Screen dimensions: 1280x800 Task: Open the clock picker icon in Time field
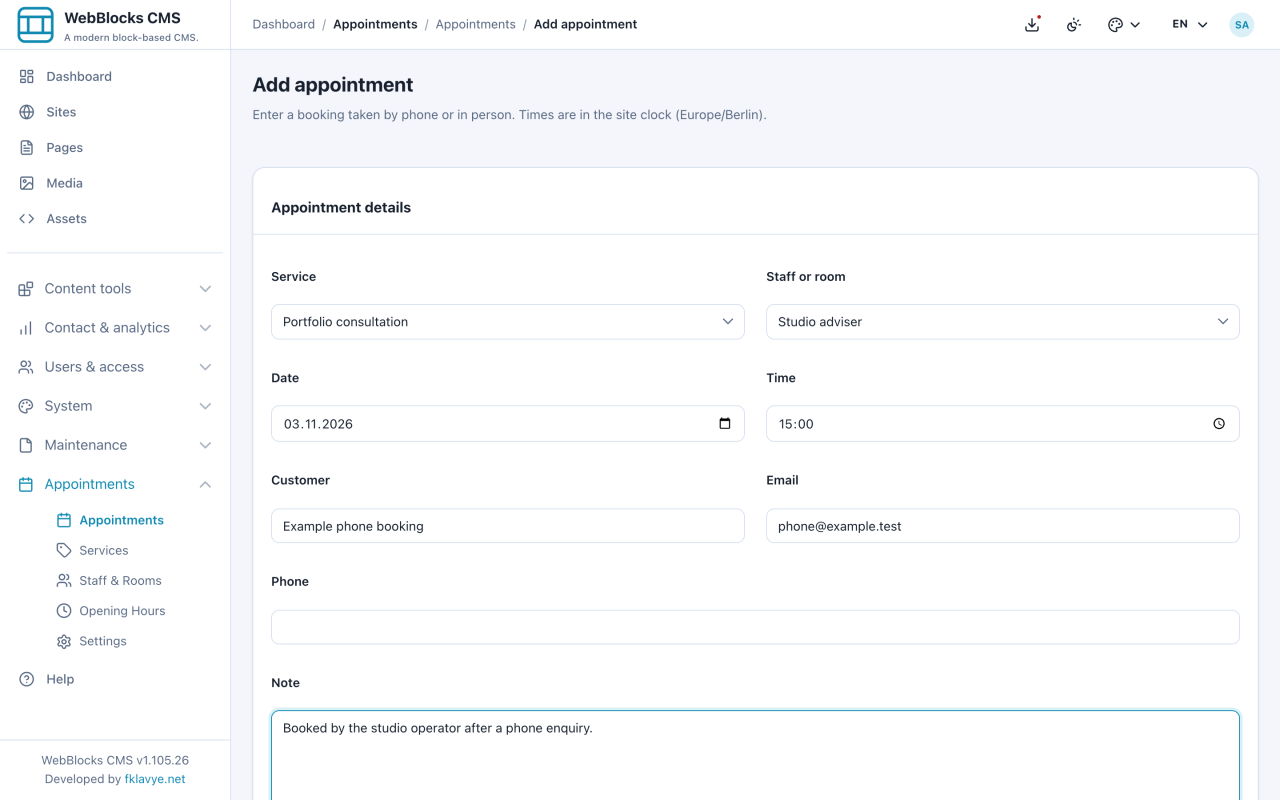point(1219,424)
